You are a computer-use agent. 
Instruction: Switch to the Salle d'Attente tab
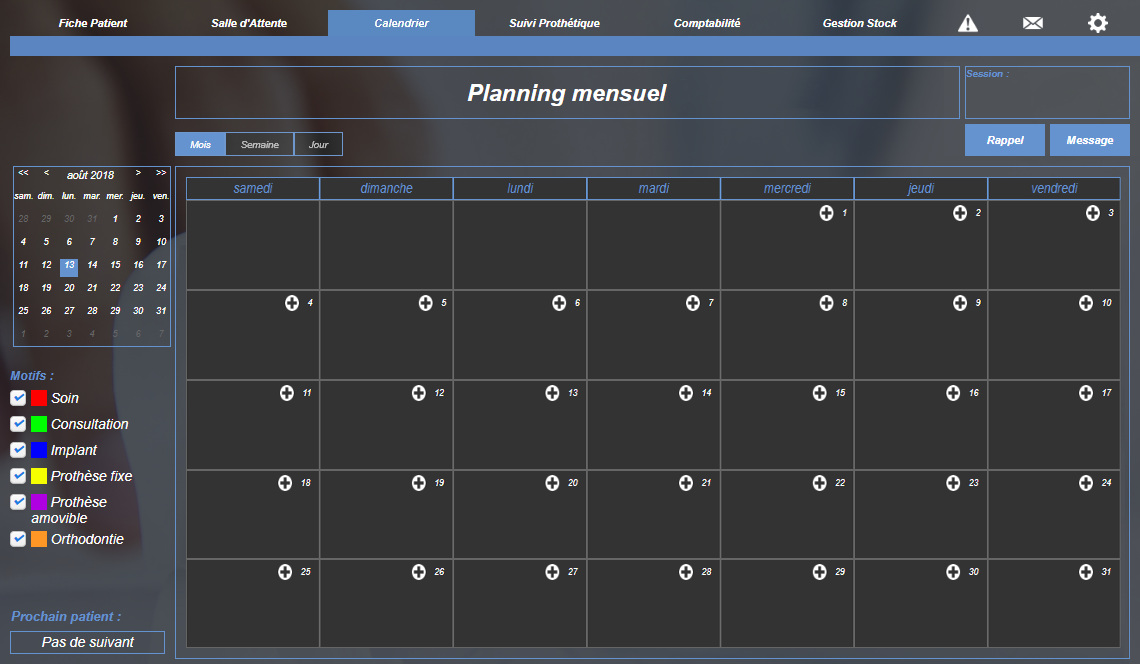pyautogui.click(x=249, y=23)
